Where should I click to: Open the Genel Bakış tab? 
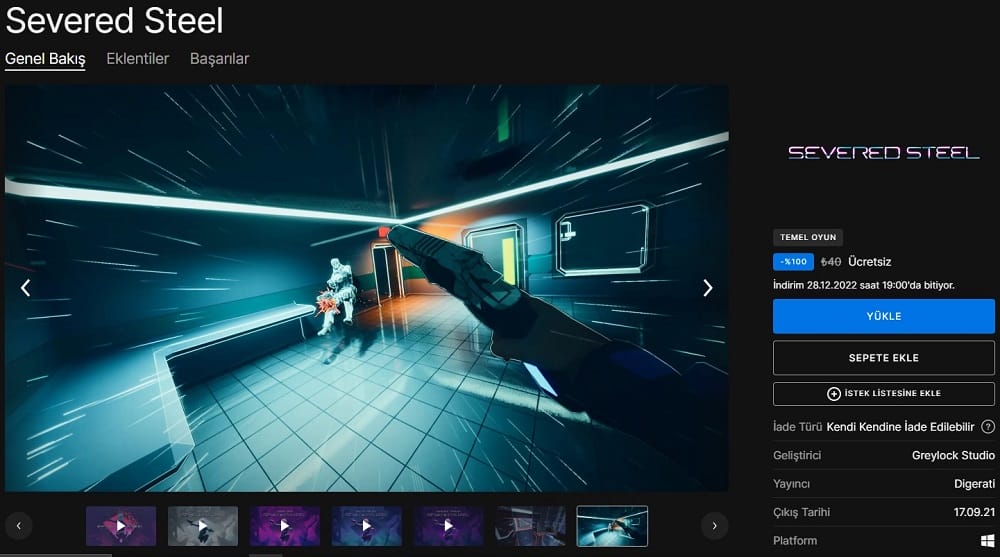(x=45, y=59)
